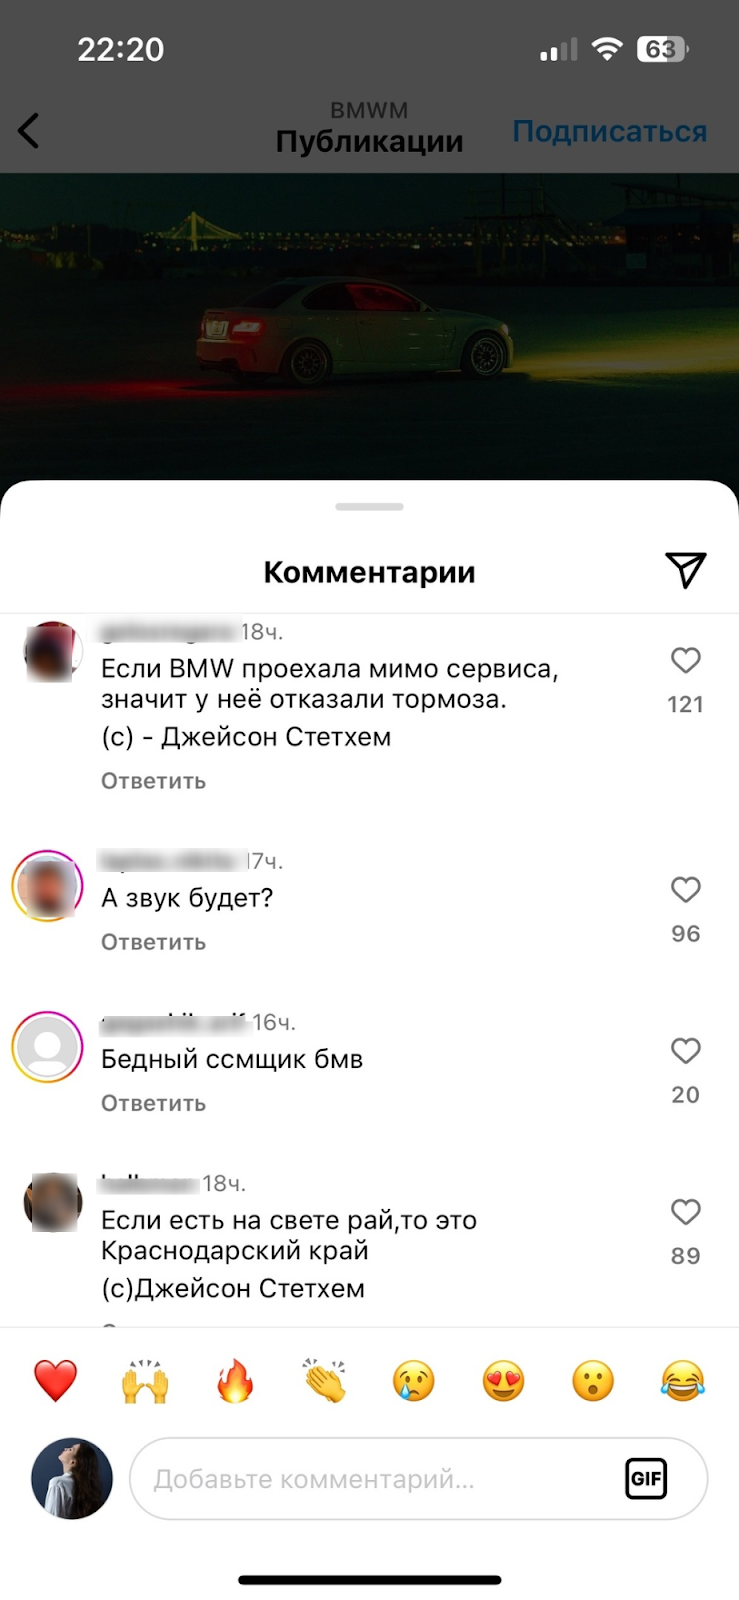739x1600 pixels.
Task: Tap Подписаться to follow the account
Action: (x=610, y=132)
